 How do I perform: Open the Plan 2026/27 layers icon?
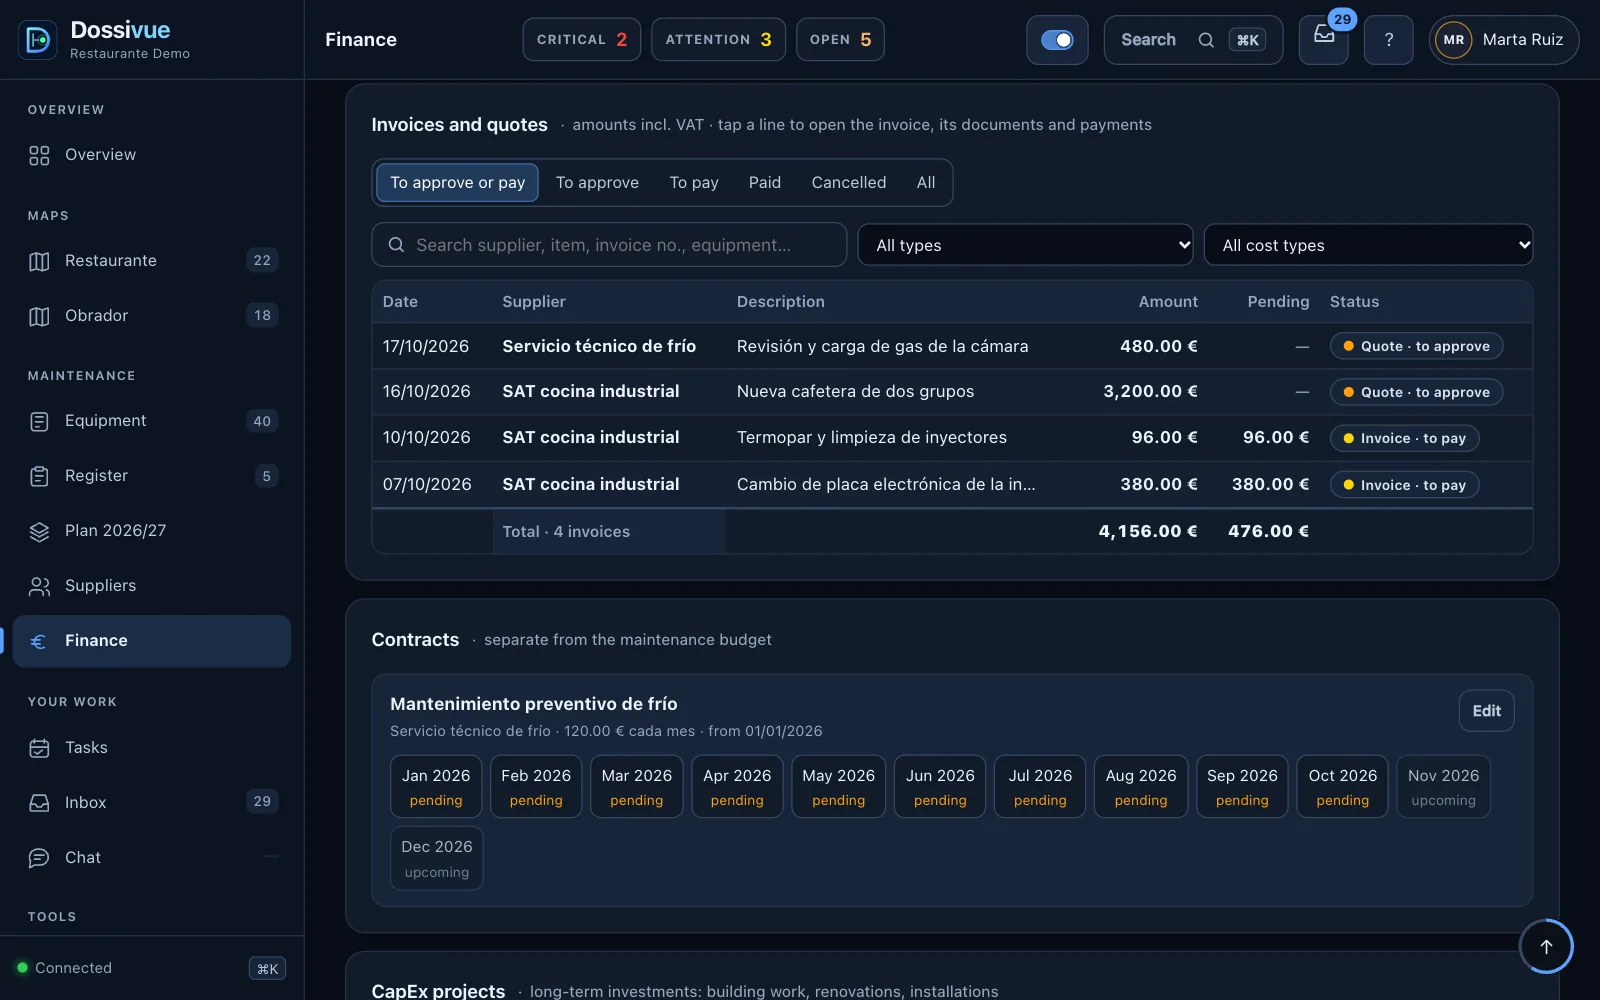[39, 531]
